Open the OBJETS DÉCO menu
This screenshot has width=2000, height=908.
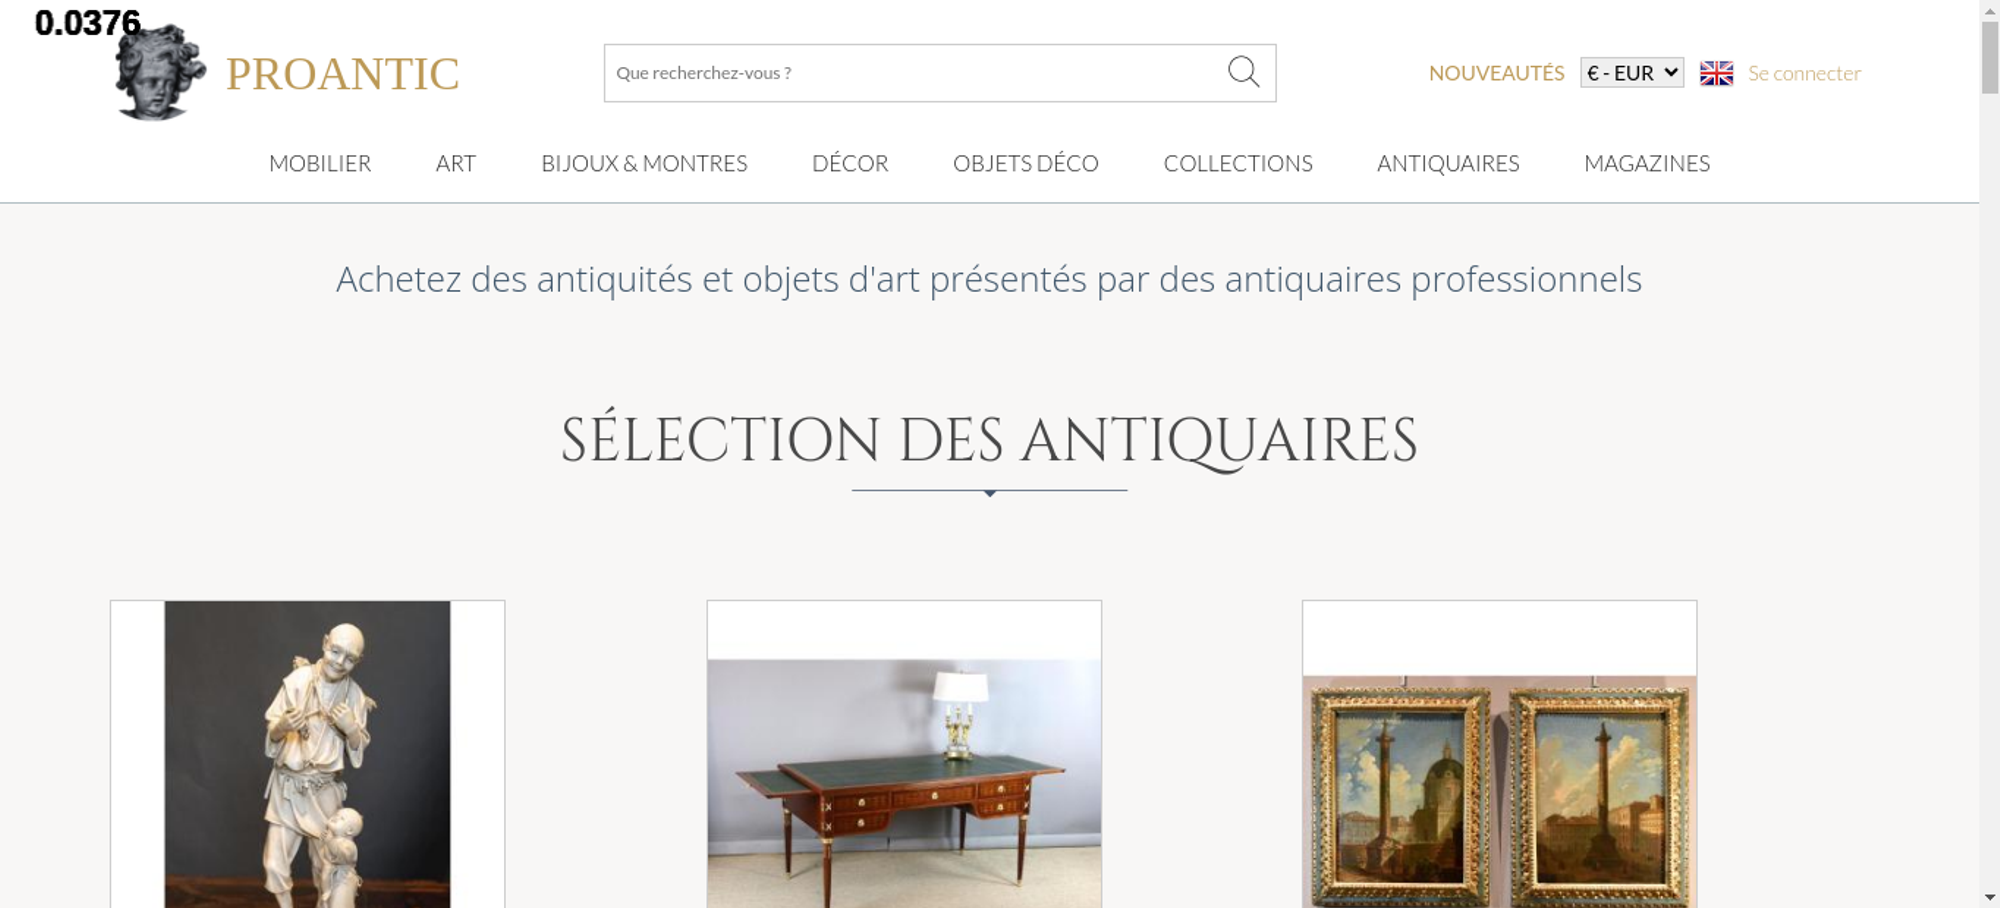[x=1026, y=163]
